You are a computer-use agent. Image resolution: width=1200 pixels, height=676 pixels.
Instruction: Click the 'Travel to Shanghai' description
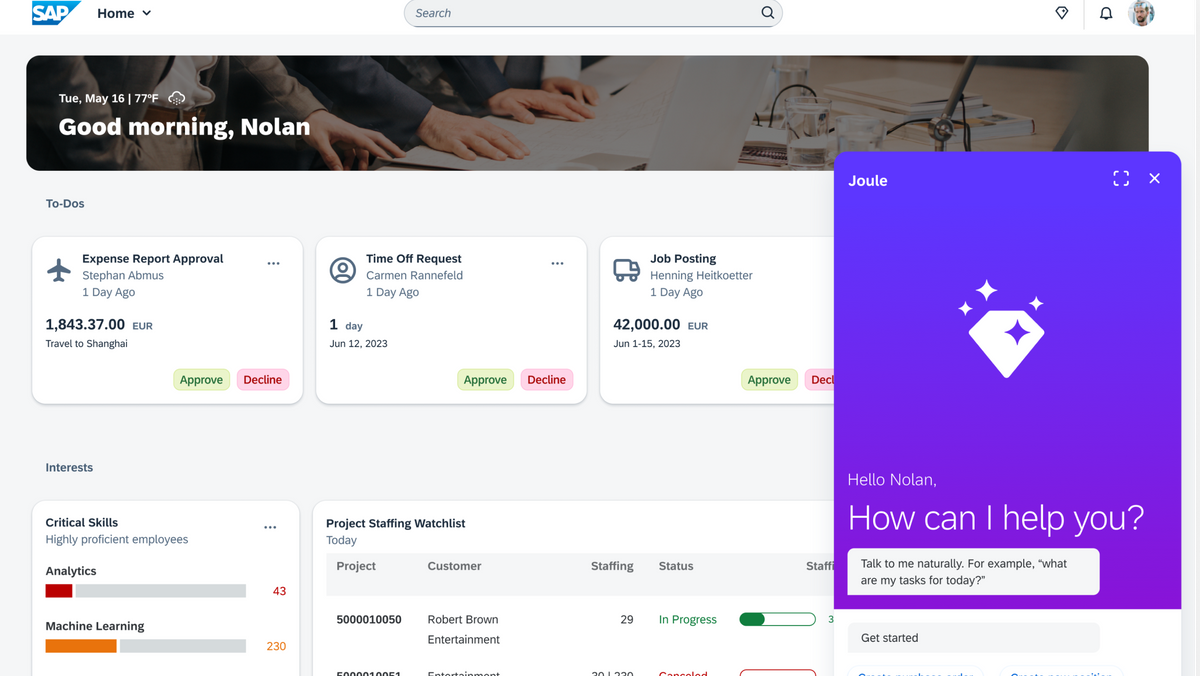click(87, 344)
